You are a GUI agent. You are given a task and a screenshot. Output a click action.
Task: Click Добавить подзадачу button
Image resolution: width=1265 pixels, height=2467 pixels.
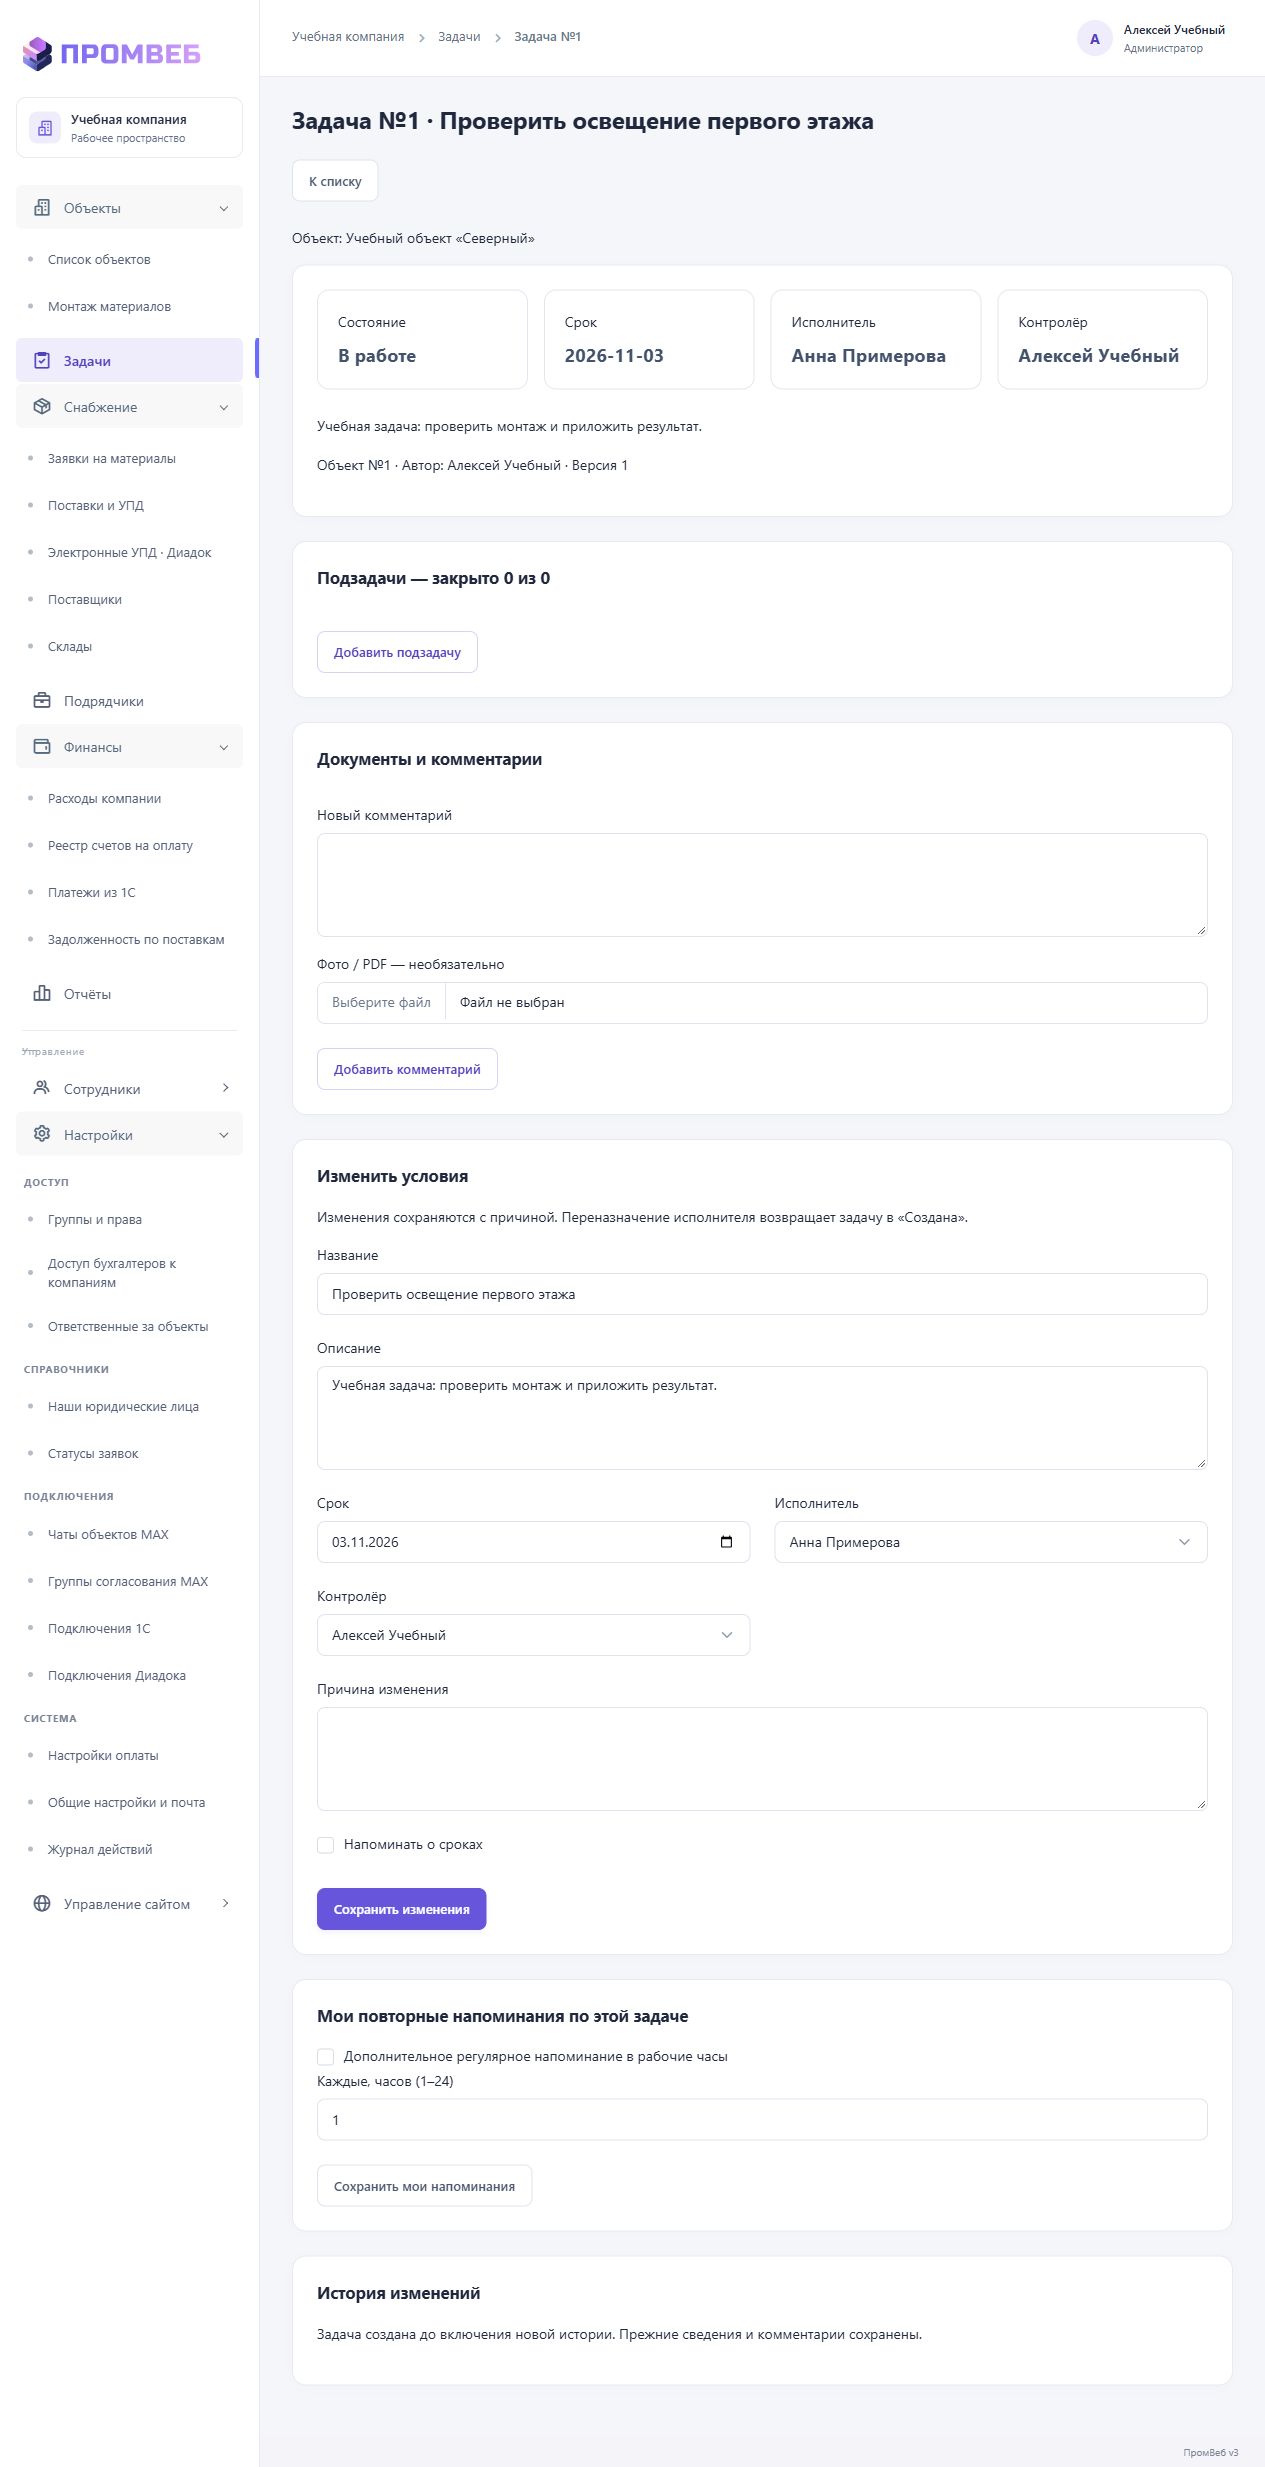397,652
